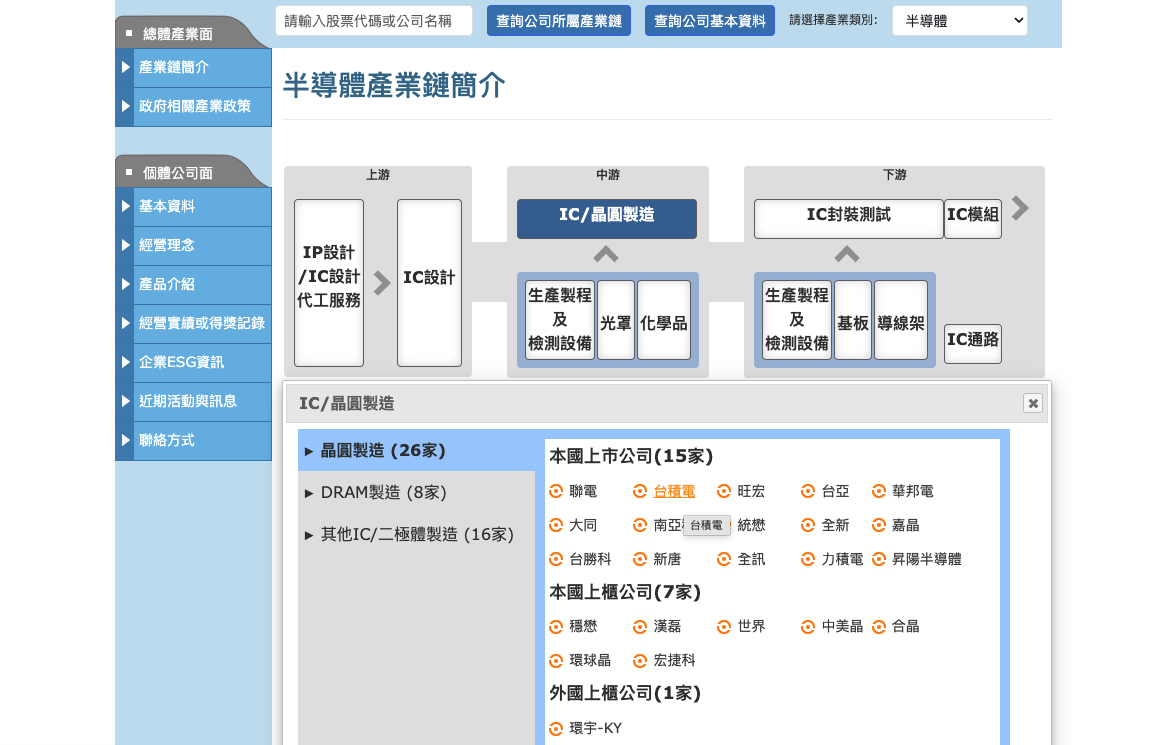This screenshot has height=745, width=1164.
Task: Open company link 力積電
Action: point(842,559)
